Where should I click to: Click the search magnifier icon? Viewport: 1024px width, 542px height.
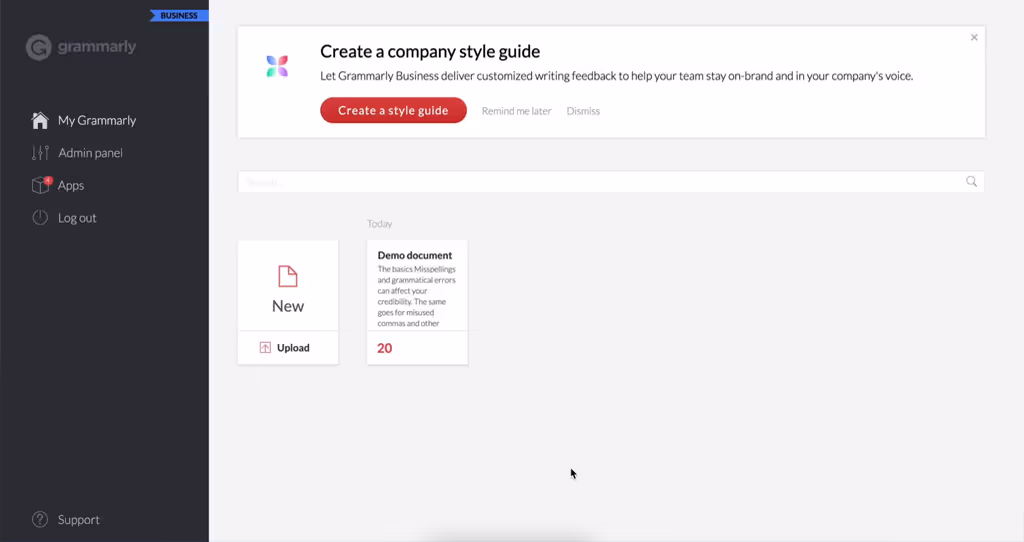coord(972,182)
